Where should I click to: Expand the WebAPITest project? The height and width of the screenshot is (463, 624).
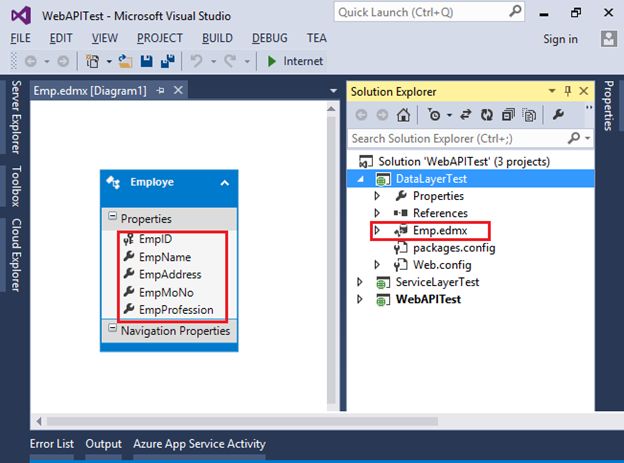click(360, 299)
